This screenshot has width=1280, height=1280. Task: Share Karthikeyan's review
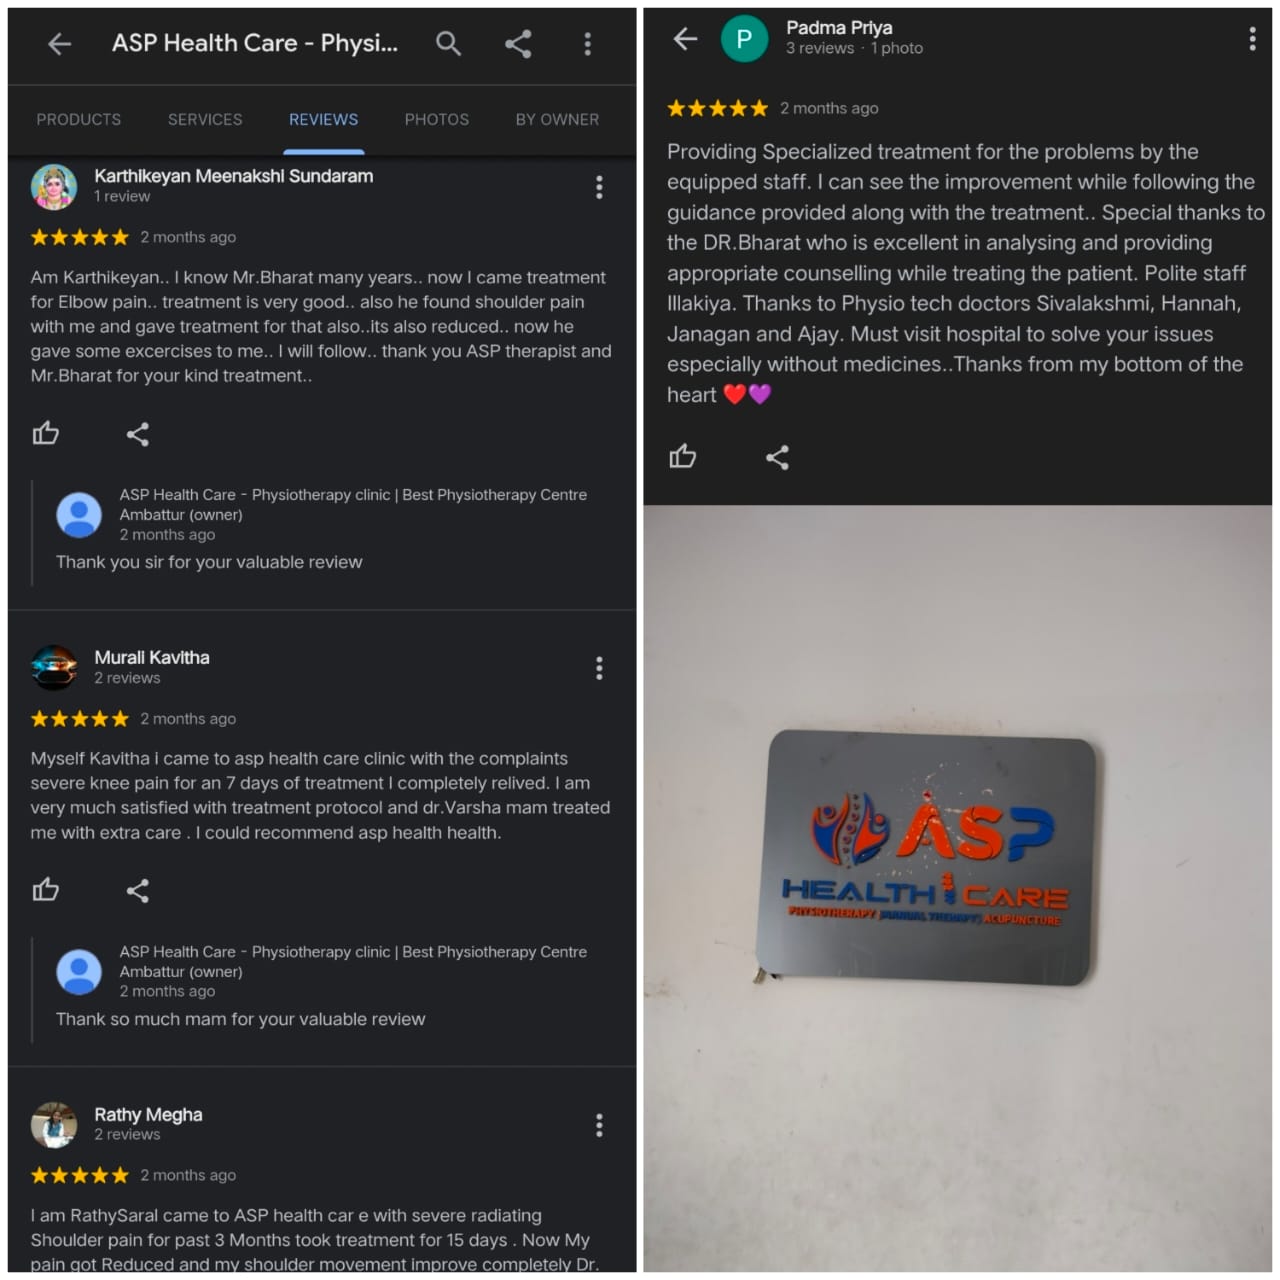click(138, 434)
